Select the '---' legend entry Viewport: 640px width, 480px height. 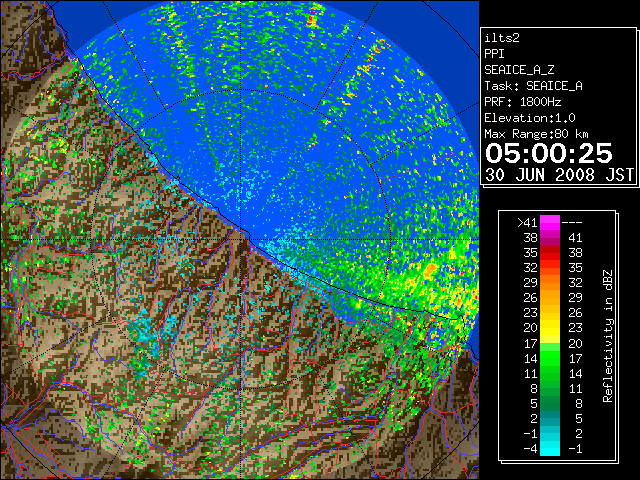point(572,223)
